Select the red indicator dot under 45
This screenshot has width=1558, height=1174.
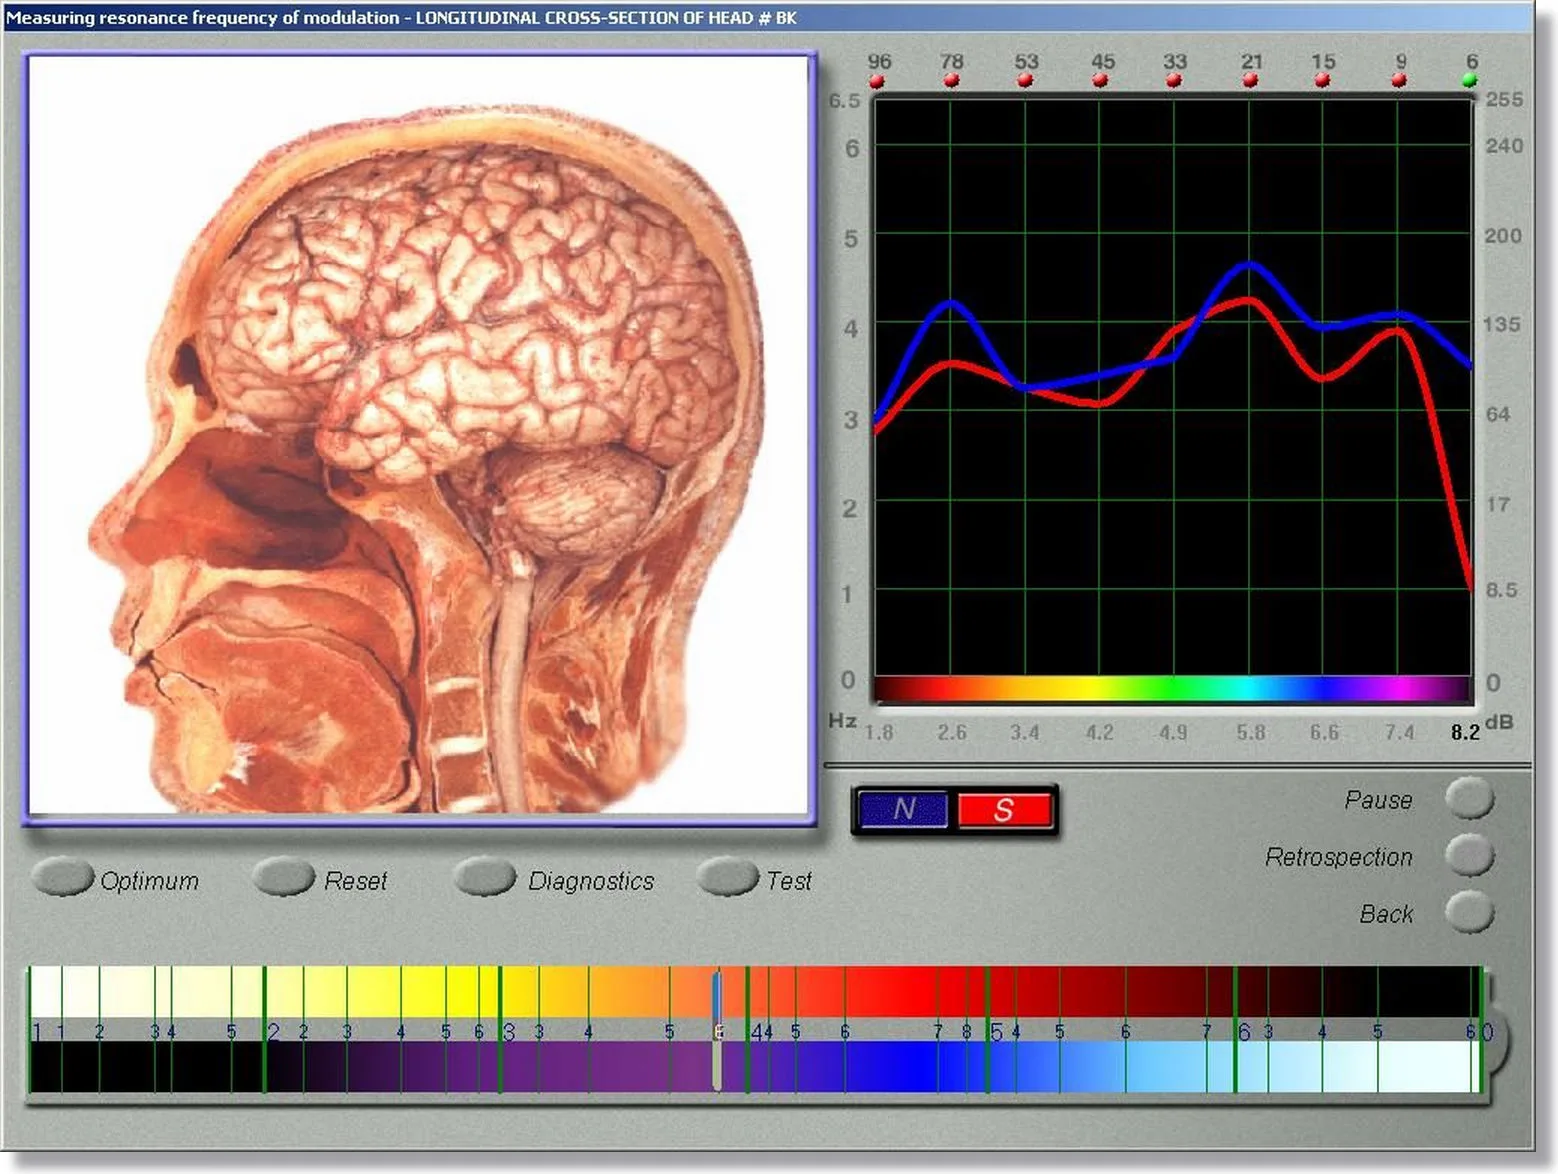point(1100,81)
